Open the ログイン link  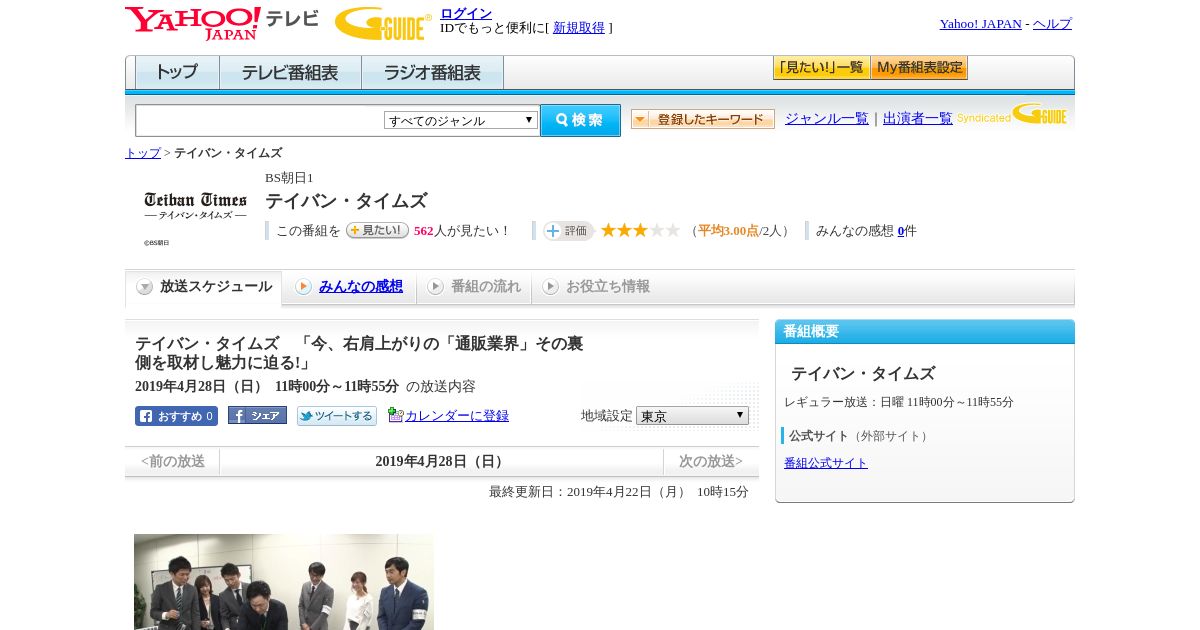pos(466,13)
